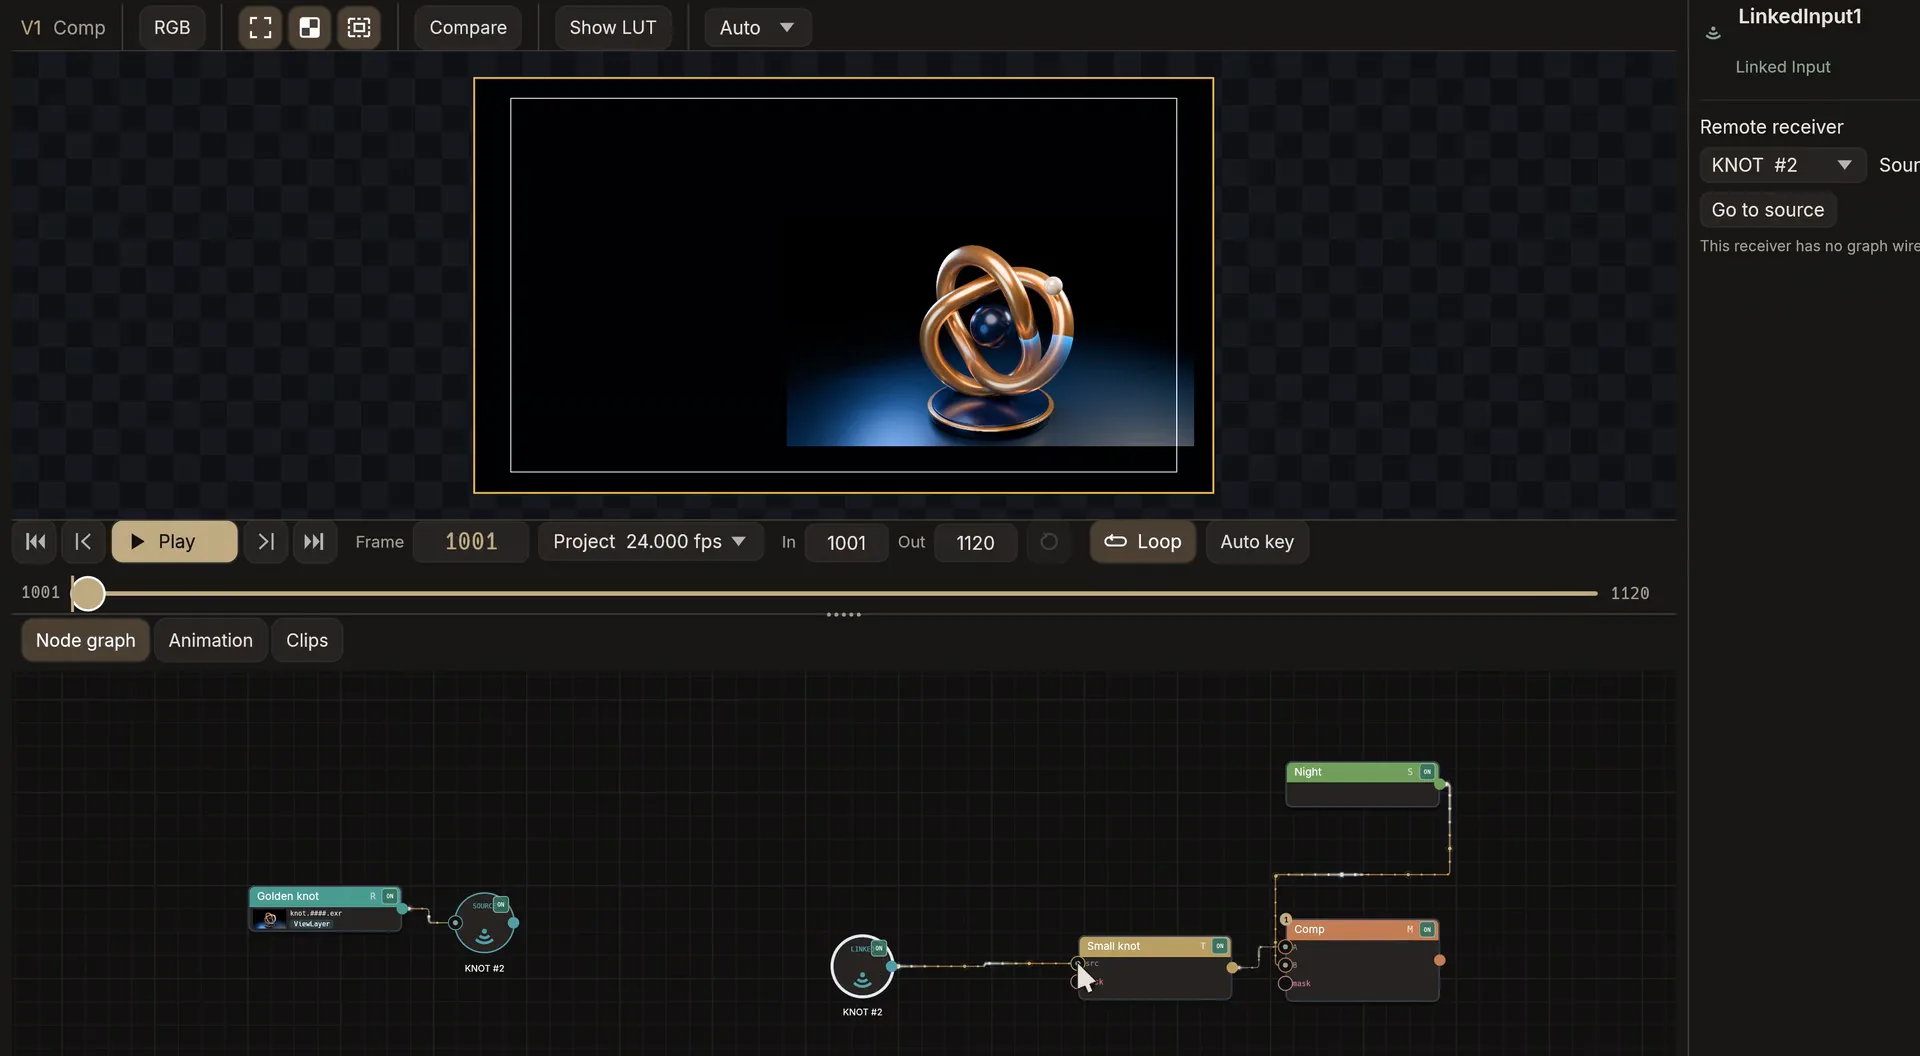Click the V1 Comp viewer label
The image size is (1920, 1056).
point(63,27)
